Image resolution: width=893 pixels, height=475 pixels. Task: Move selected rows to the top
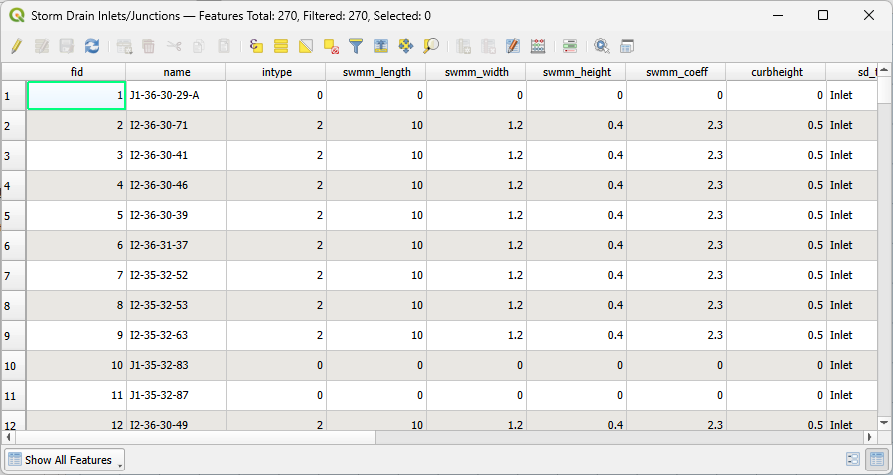tap(381, 46)
